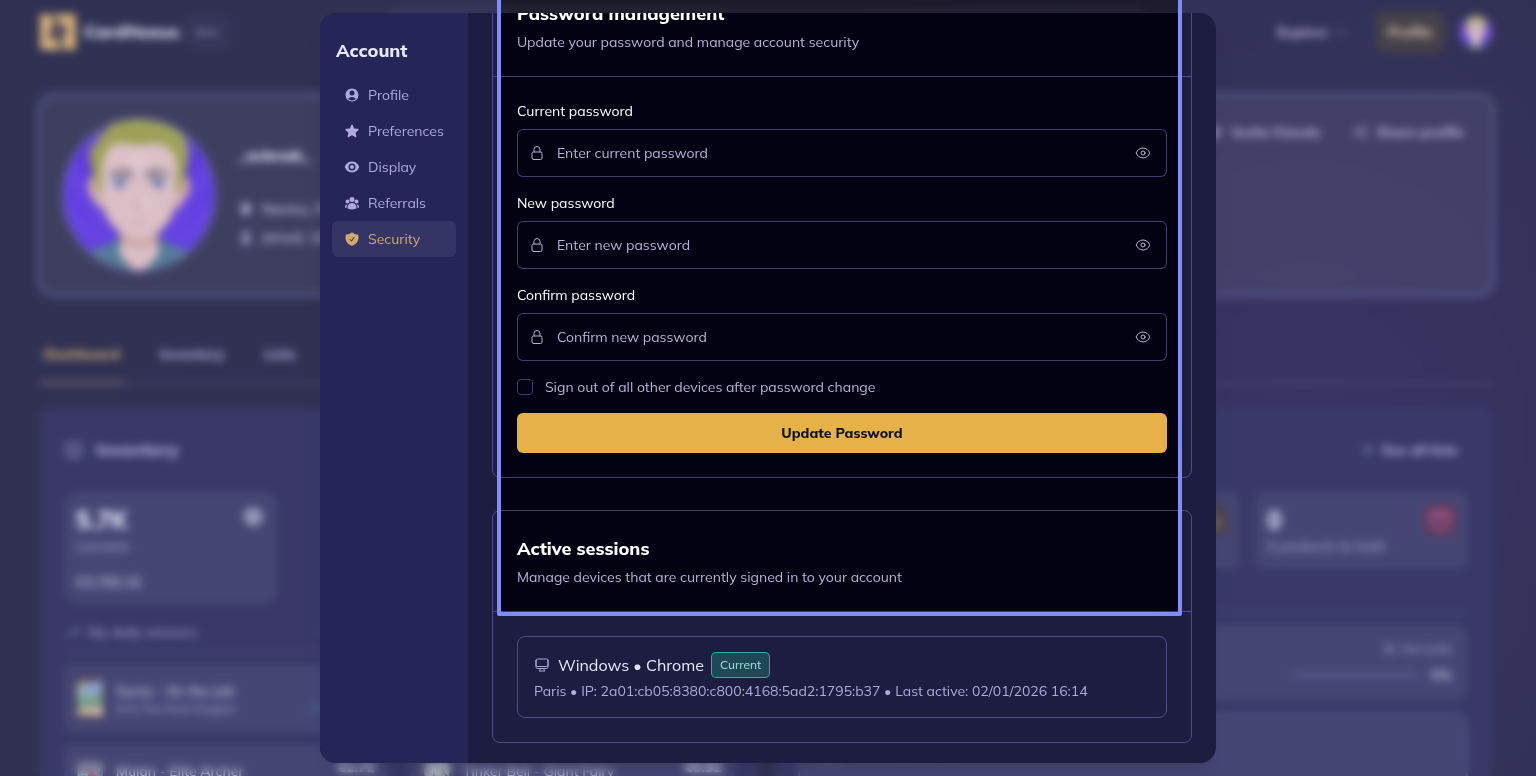Reveal the new password using eye toggle
The width and height of the screenshot is (1536, 776).
pyautogui.click(x=1143, y=245)
